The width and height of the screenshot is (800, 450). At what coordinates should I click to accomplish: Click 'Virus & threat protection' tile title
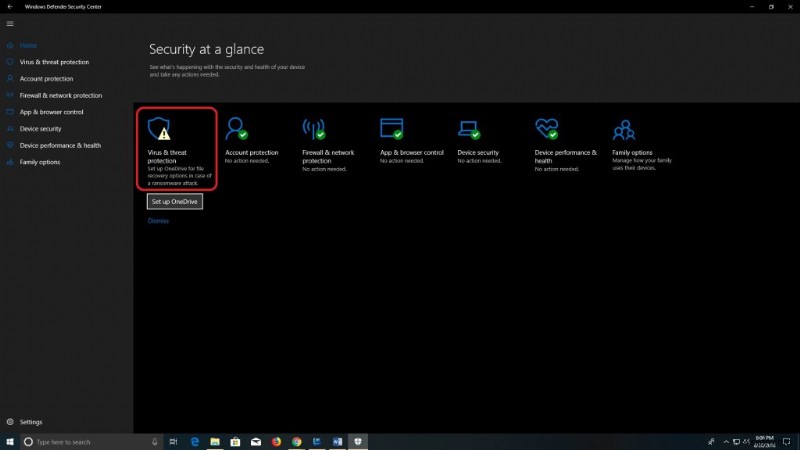[x=167, y=157]
